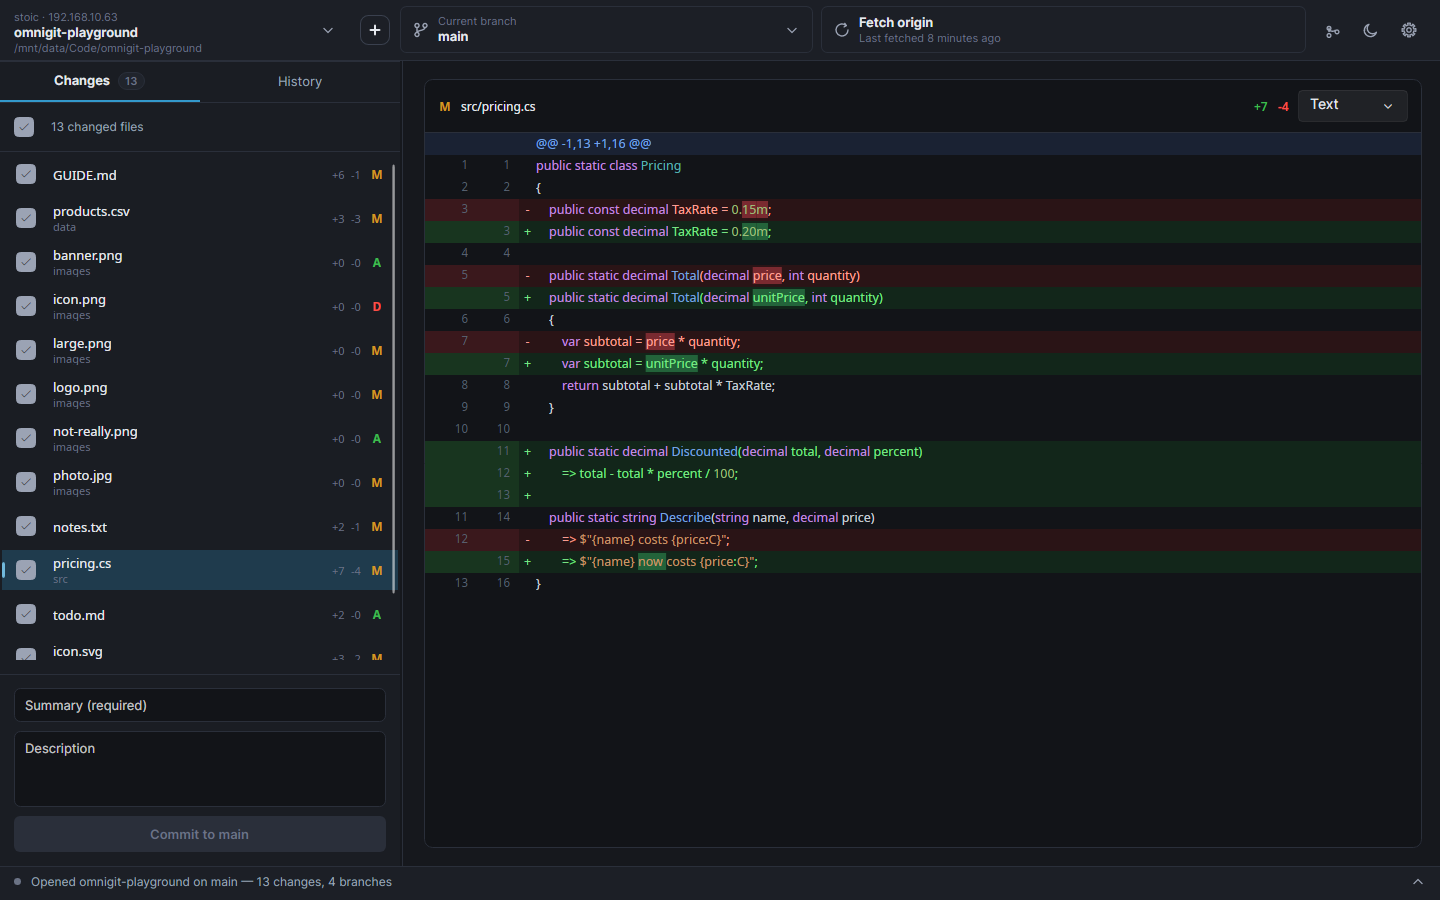
Task: Click the Fetch origin button
Action: (1063, 30)
